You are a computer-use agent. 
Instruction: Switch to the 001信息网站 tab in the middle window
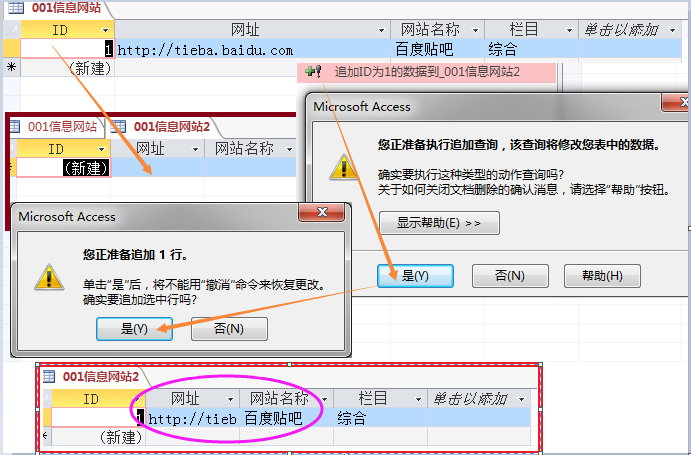[x=55, y=127]
